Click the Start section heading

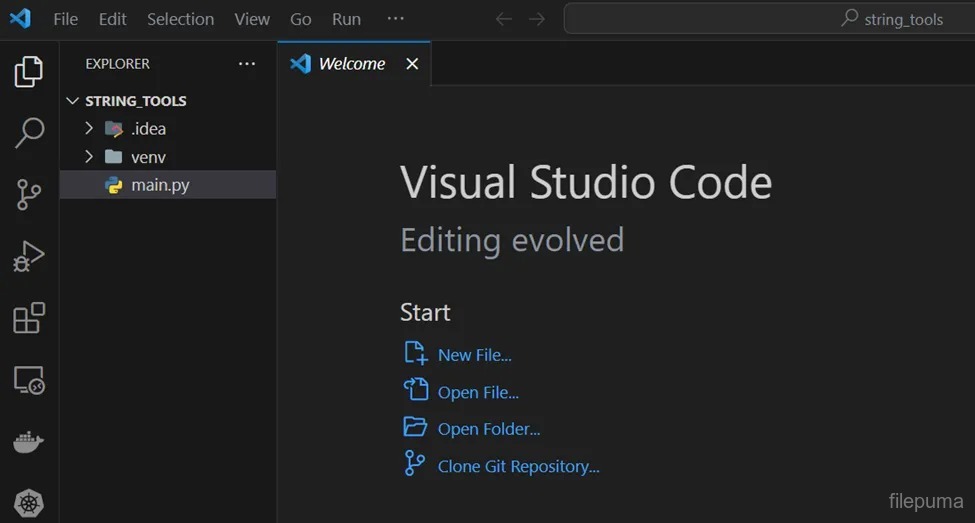(x=425, y=312)
